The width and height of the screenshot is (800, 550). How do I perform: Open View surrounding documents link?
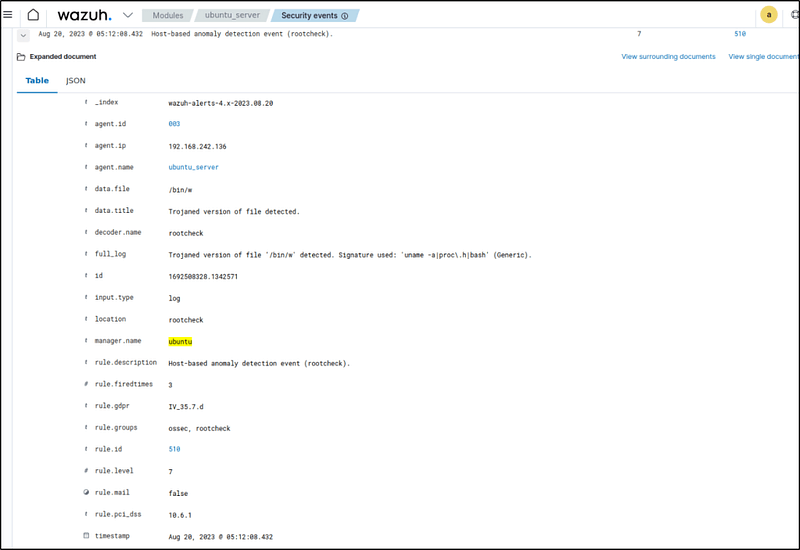pyautogui.click(x=668, y=57)
